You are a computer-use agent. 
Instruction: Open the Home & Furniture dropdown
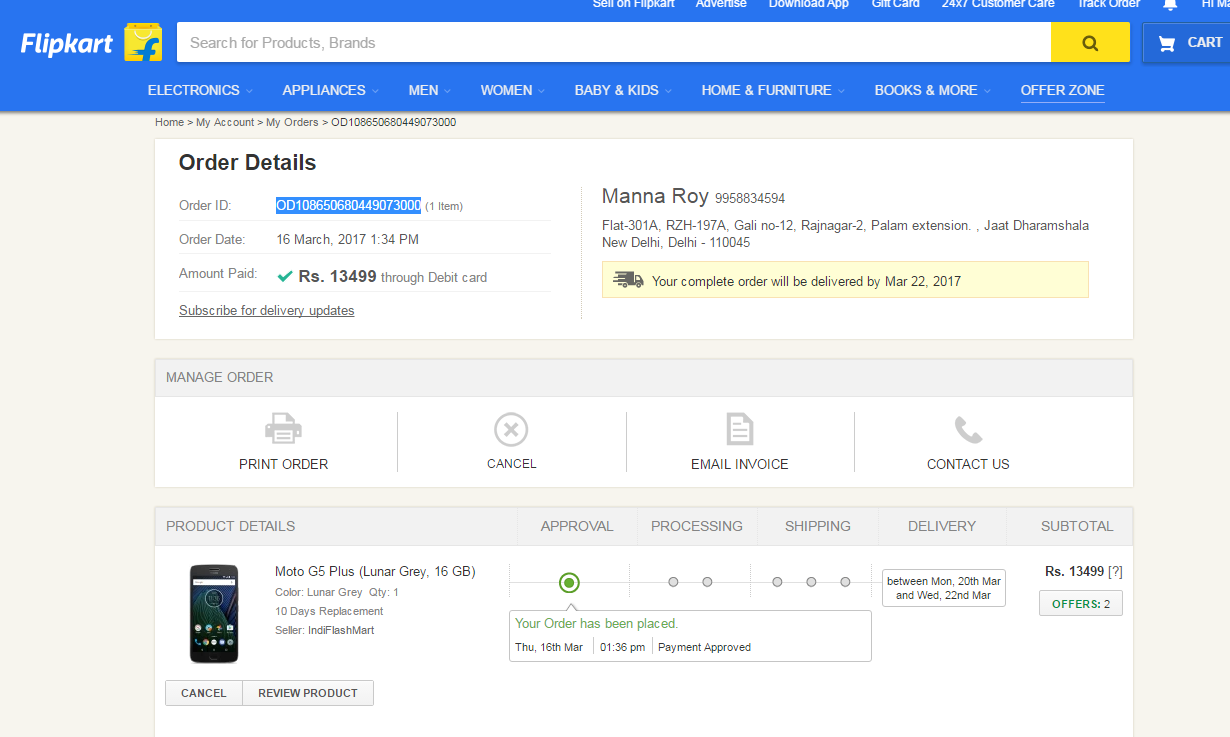(x=772, y=90)
